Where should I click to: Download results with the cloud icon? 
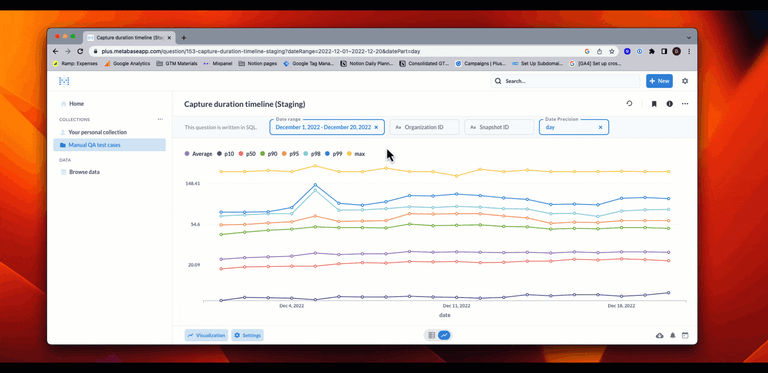659,335
